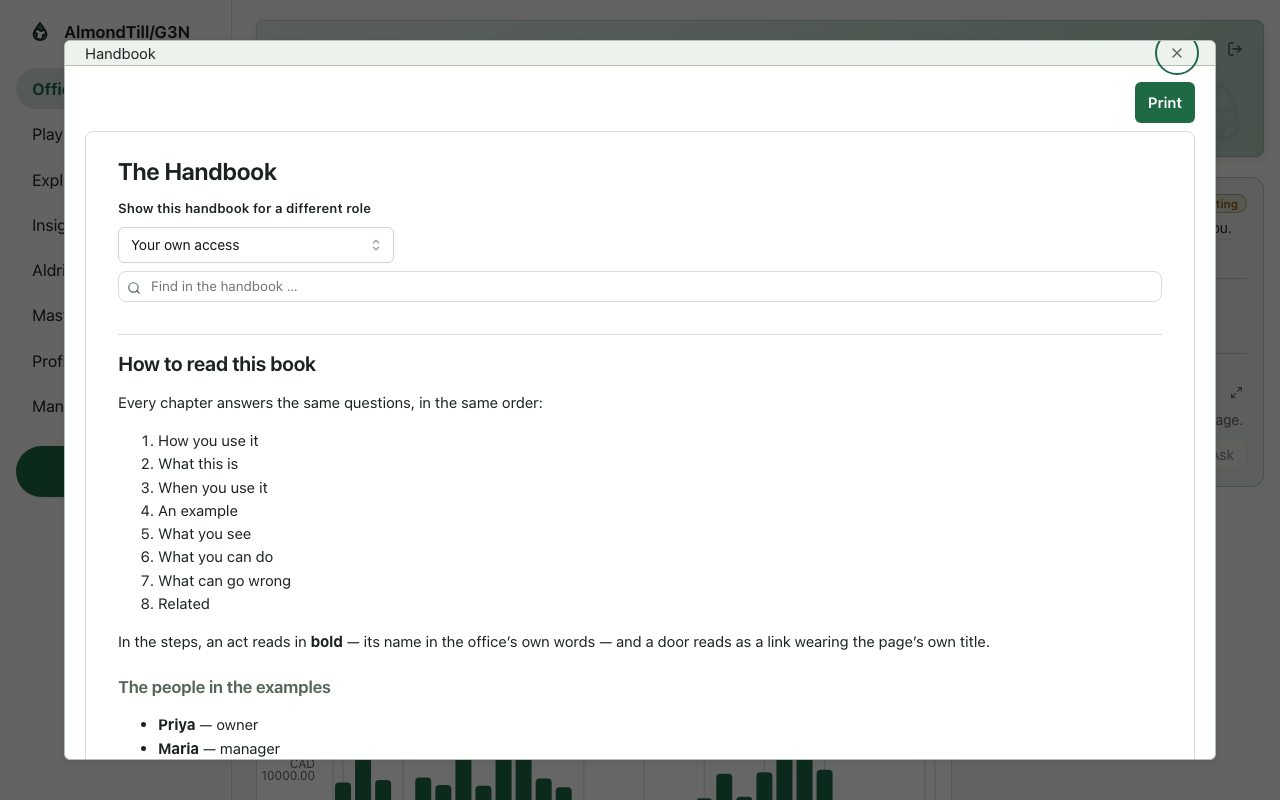Click the AlmondTill logo icon in the sidebar
Screen dimensions: 1280x800
tap(40, 32)
